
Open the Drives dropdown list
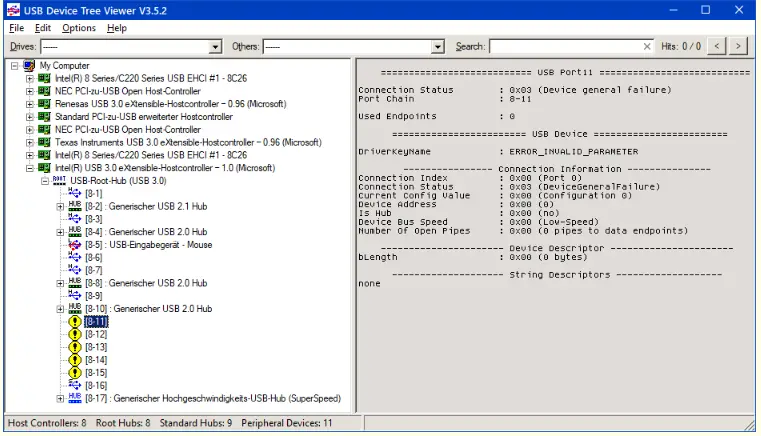[215, 47]
